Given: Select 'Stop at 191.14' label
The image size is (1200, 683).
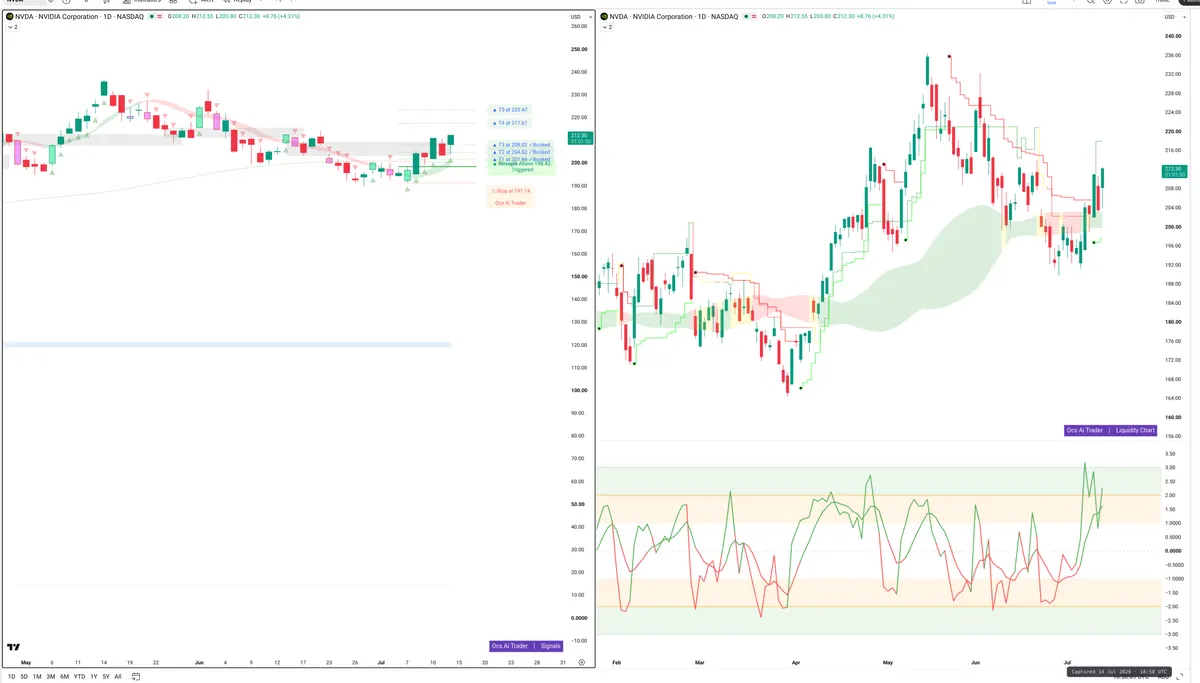Looking at the screenshot, I should coord(510,191).
